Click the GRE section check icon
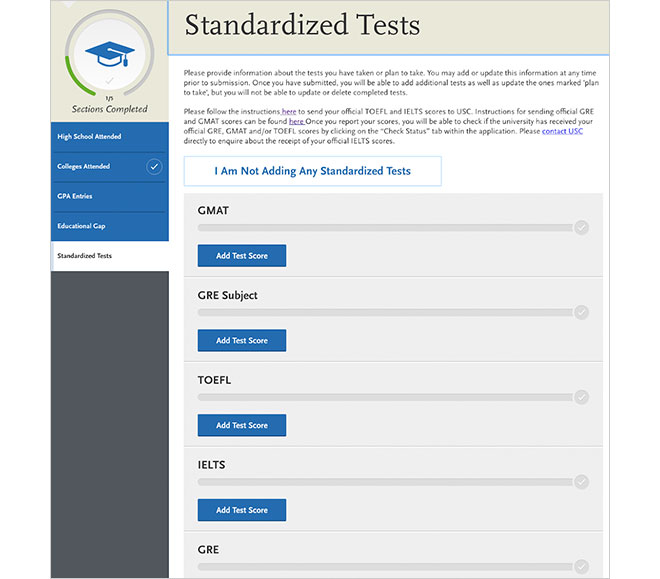Image resolution: width=660 pixels, height=579 pixels. [x=582, y=566]
